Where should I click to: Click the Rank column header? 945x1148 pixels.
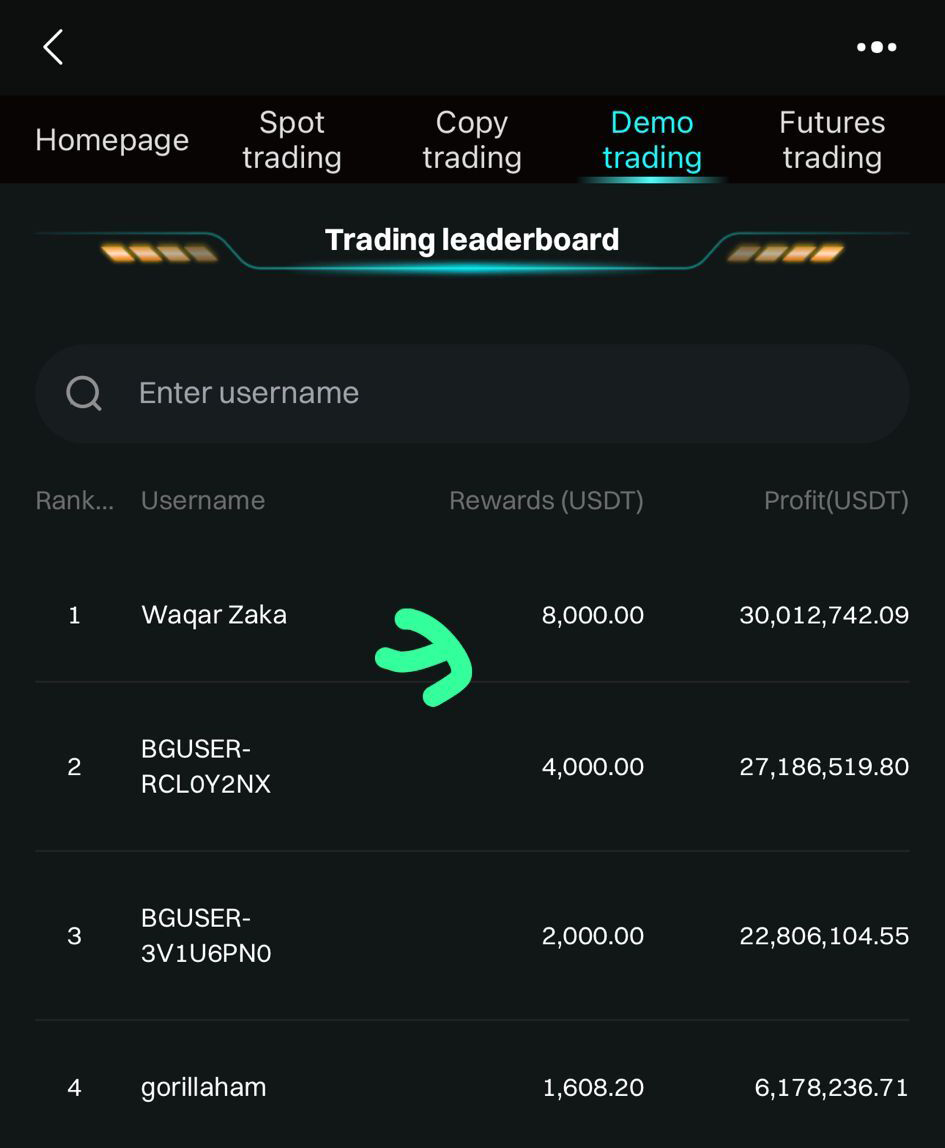(74, 501)
